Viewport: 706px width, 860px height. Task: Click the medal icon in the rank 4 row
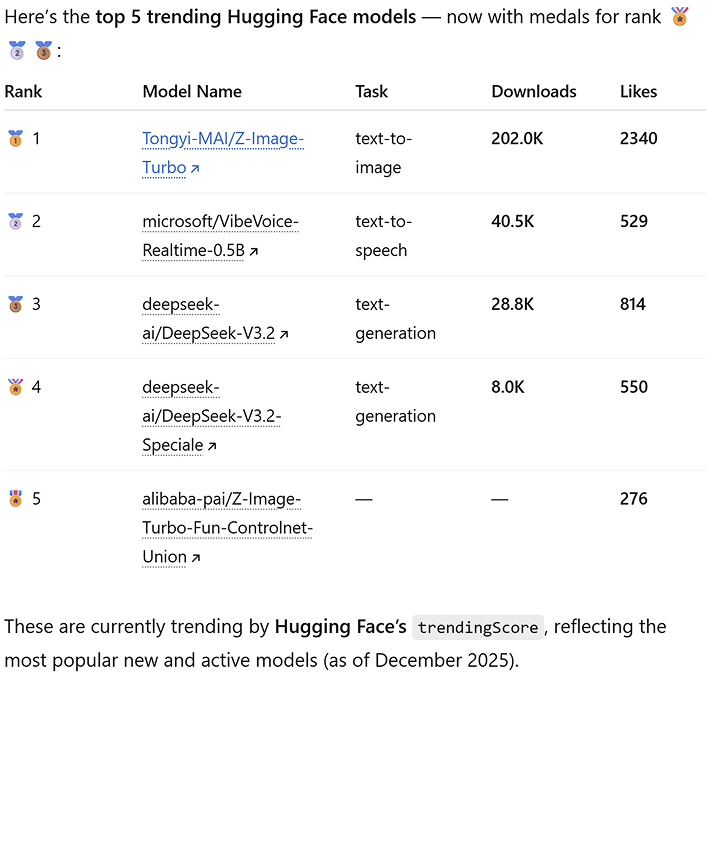(x=15, y=387)
